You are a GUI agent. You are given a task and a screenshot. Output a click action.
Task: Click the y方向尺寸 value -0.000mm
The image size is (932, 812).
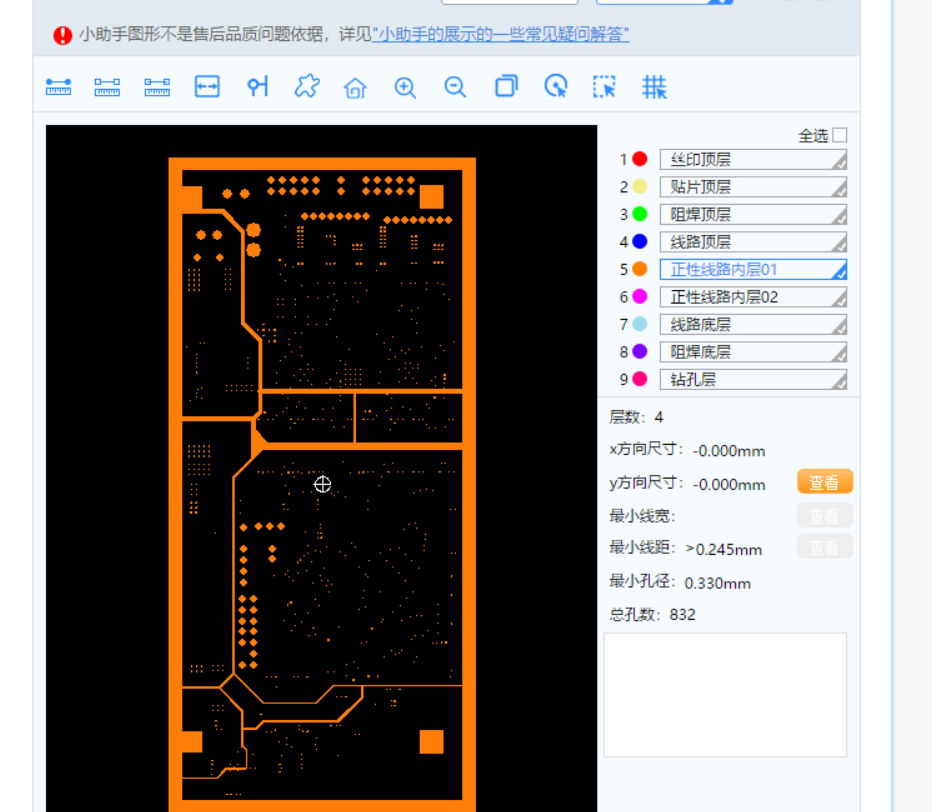pyautogui.click(x=729, y=485)
